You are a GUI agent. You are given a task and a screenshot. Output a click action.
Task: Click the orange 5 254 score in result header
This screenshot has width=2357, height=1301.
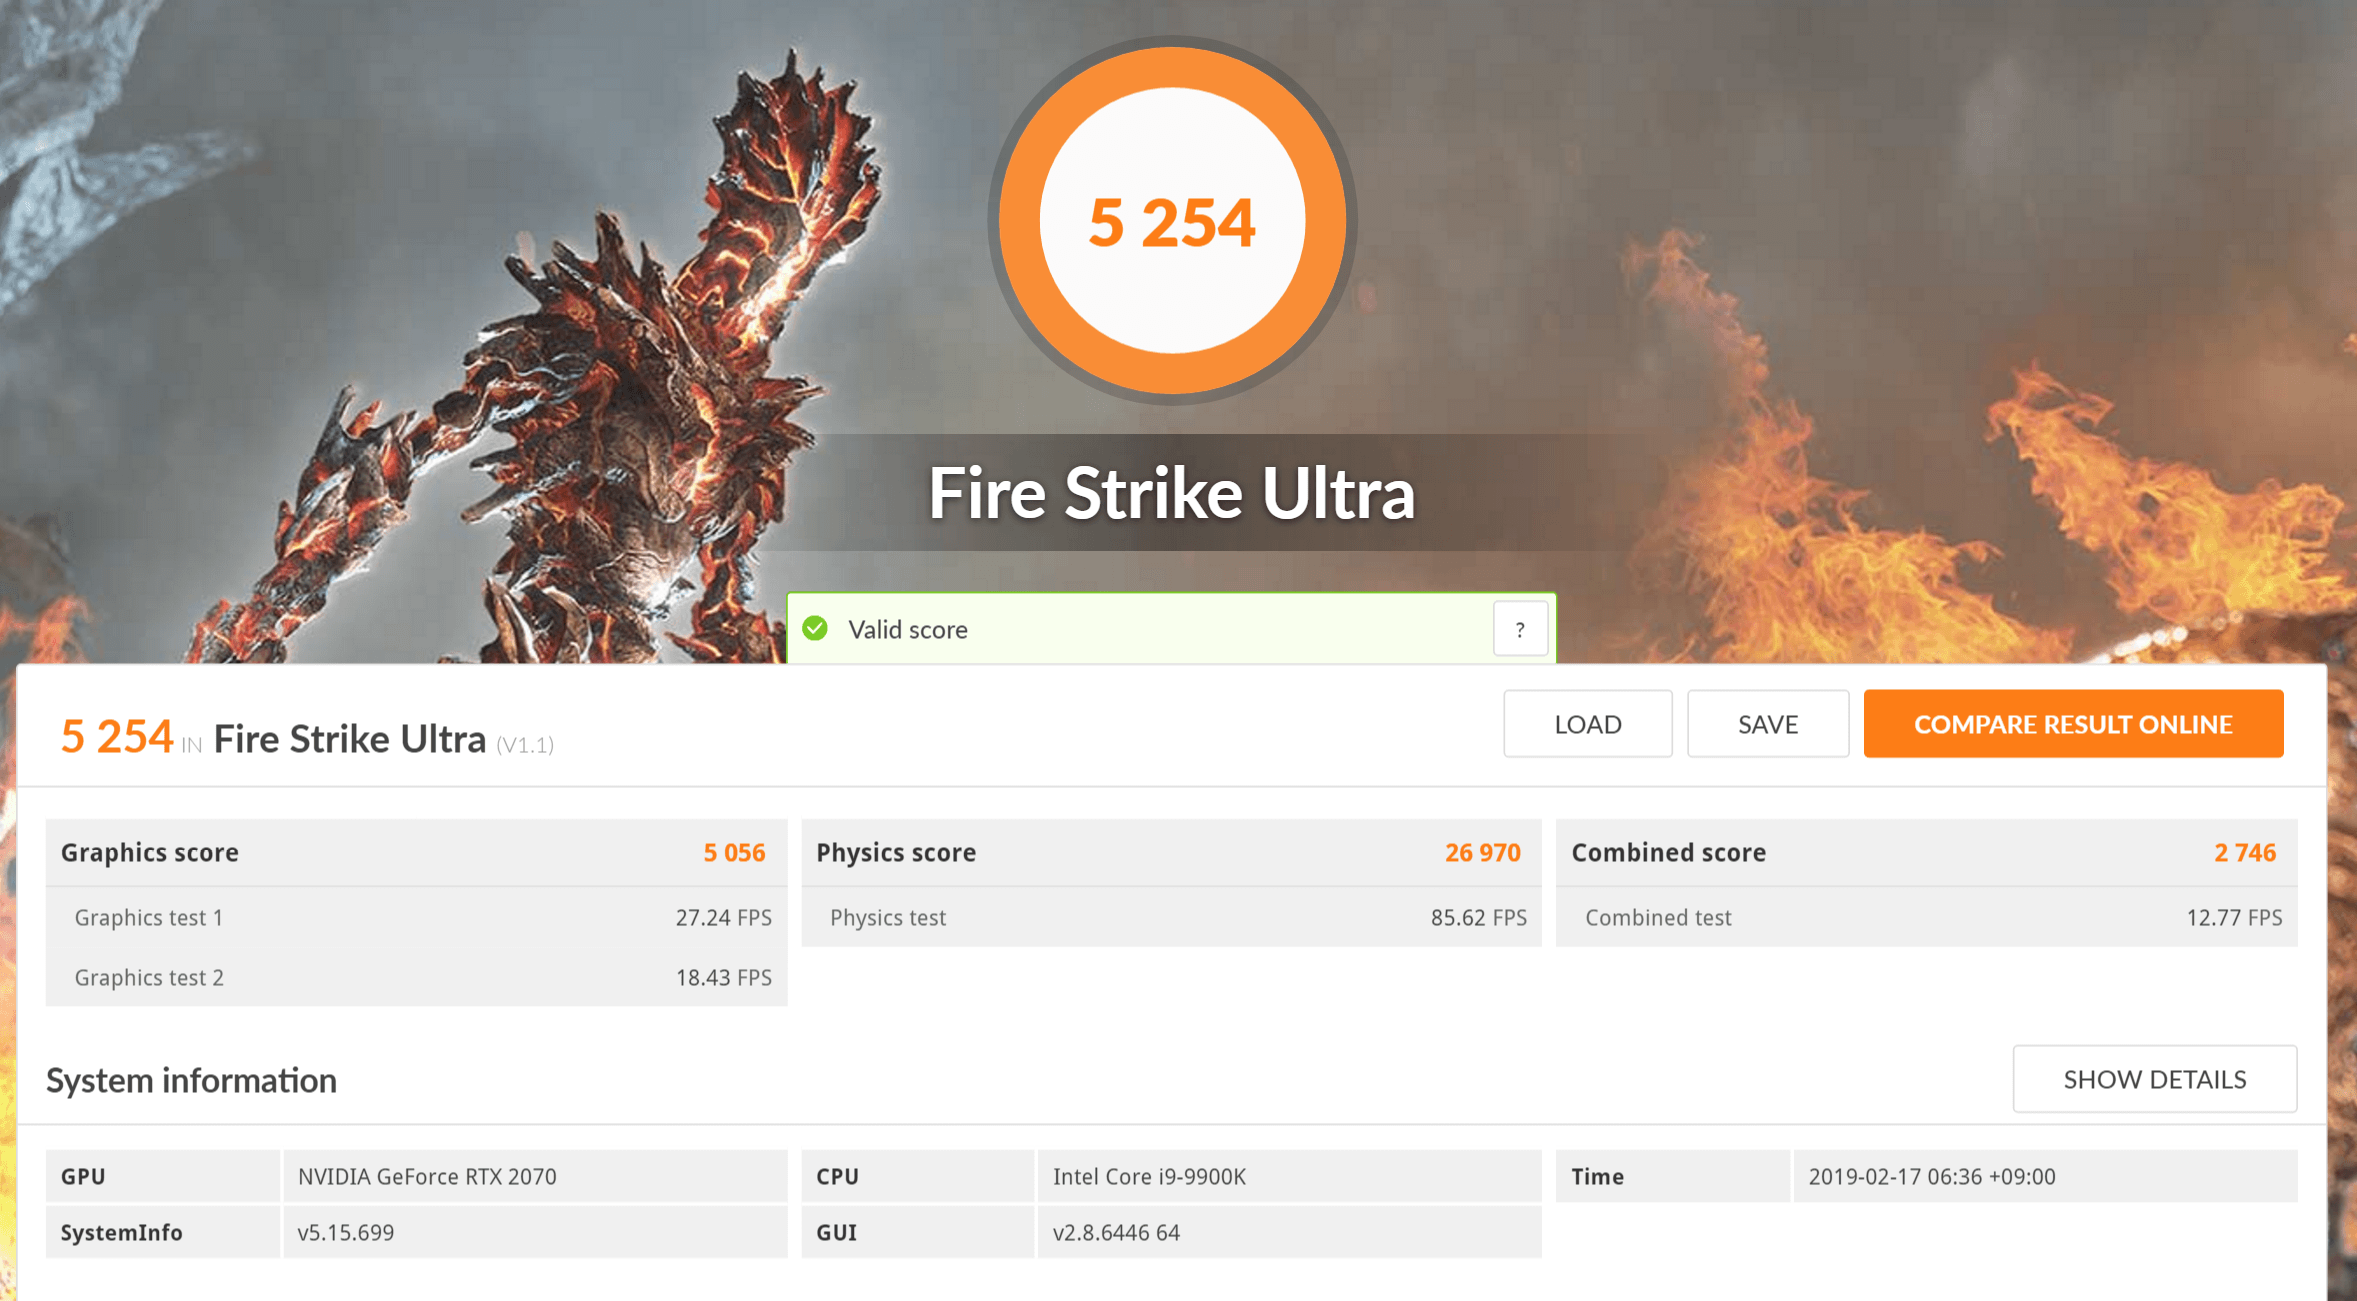click(x=117, y=736)
